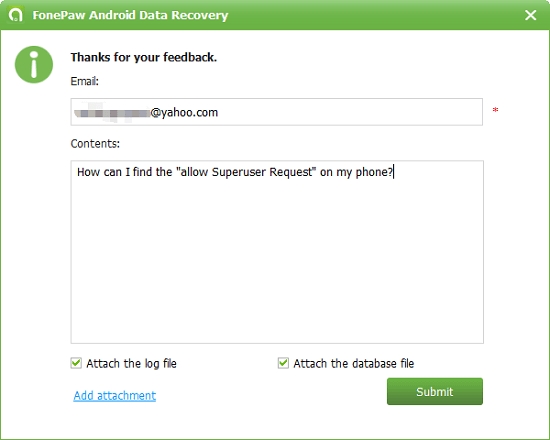Uncheck the Attach the log file checkbox
The width and height of the screenshot is (550, 440).
[76, 363]
